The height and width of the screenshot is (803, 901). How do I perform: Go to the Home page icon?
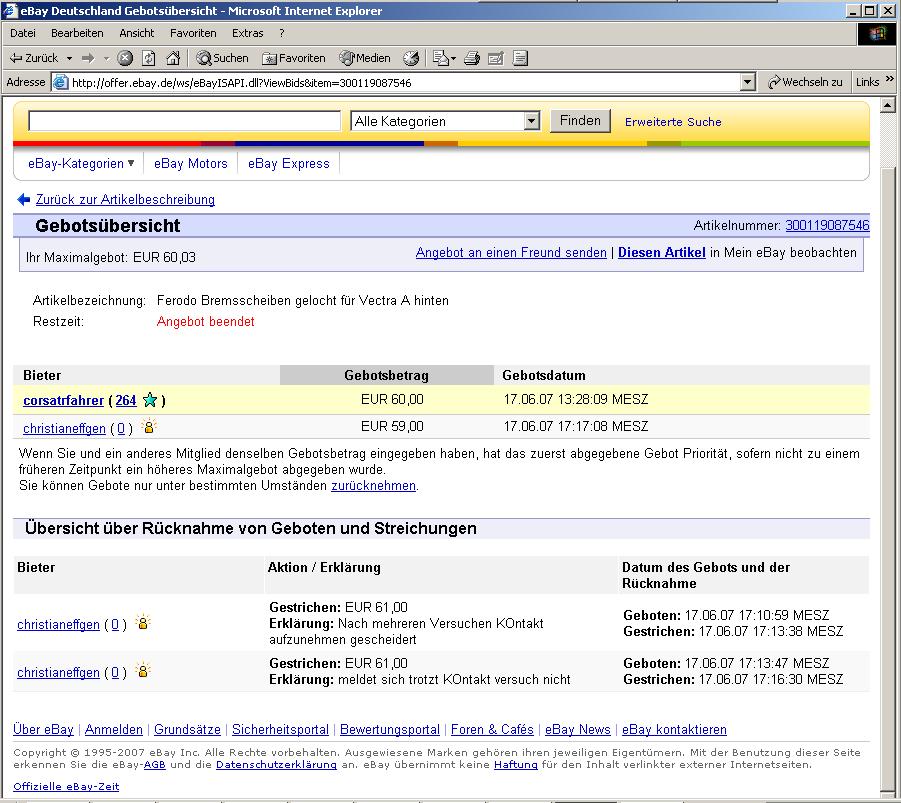(173, 58)
